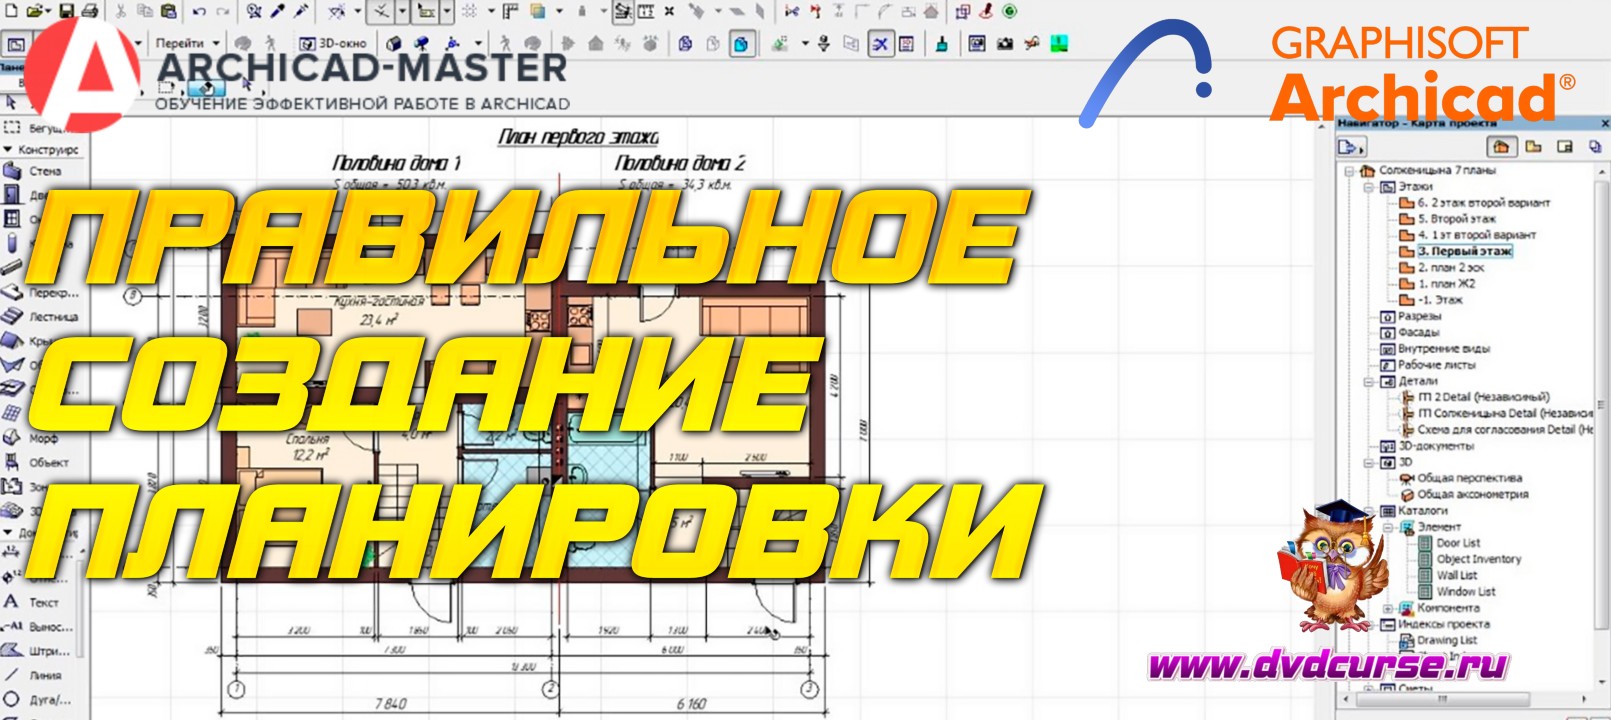Collapse the Каталоги tree node

coord(1369,511)
